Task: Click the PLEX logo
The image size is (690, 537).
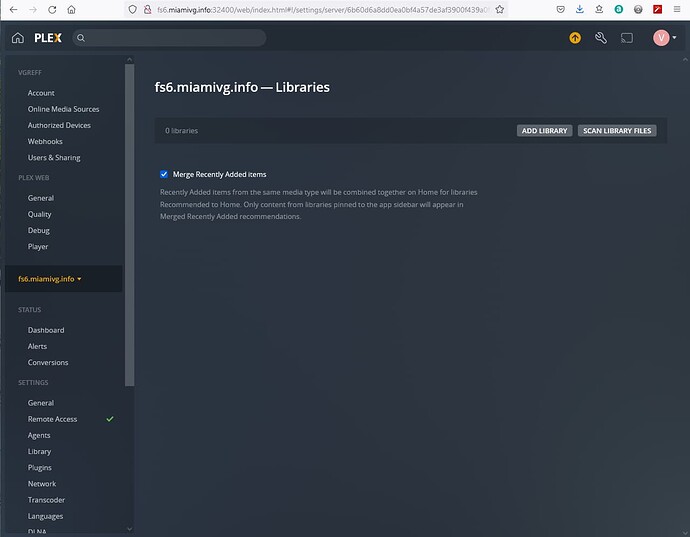Action: (x=48, y=38)
